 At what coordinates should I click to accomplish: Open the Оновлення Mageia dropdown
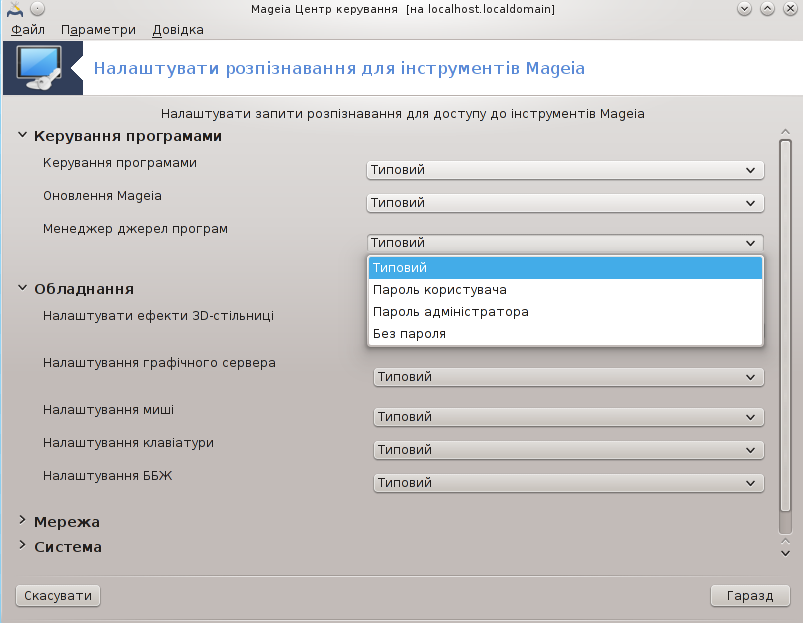pyautogui.click(x=565, y=203)
